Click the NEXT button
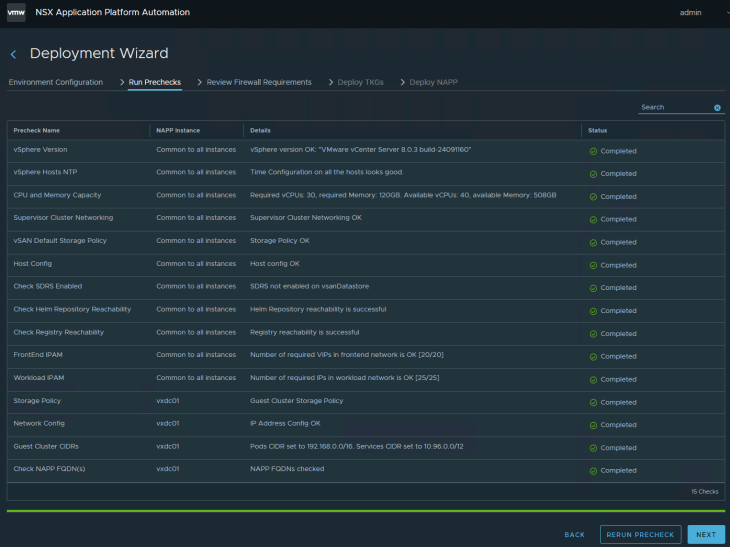The image size is (730, 547). pyautogui.click(x=706, y=535)
